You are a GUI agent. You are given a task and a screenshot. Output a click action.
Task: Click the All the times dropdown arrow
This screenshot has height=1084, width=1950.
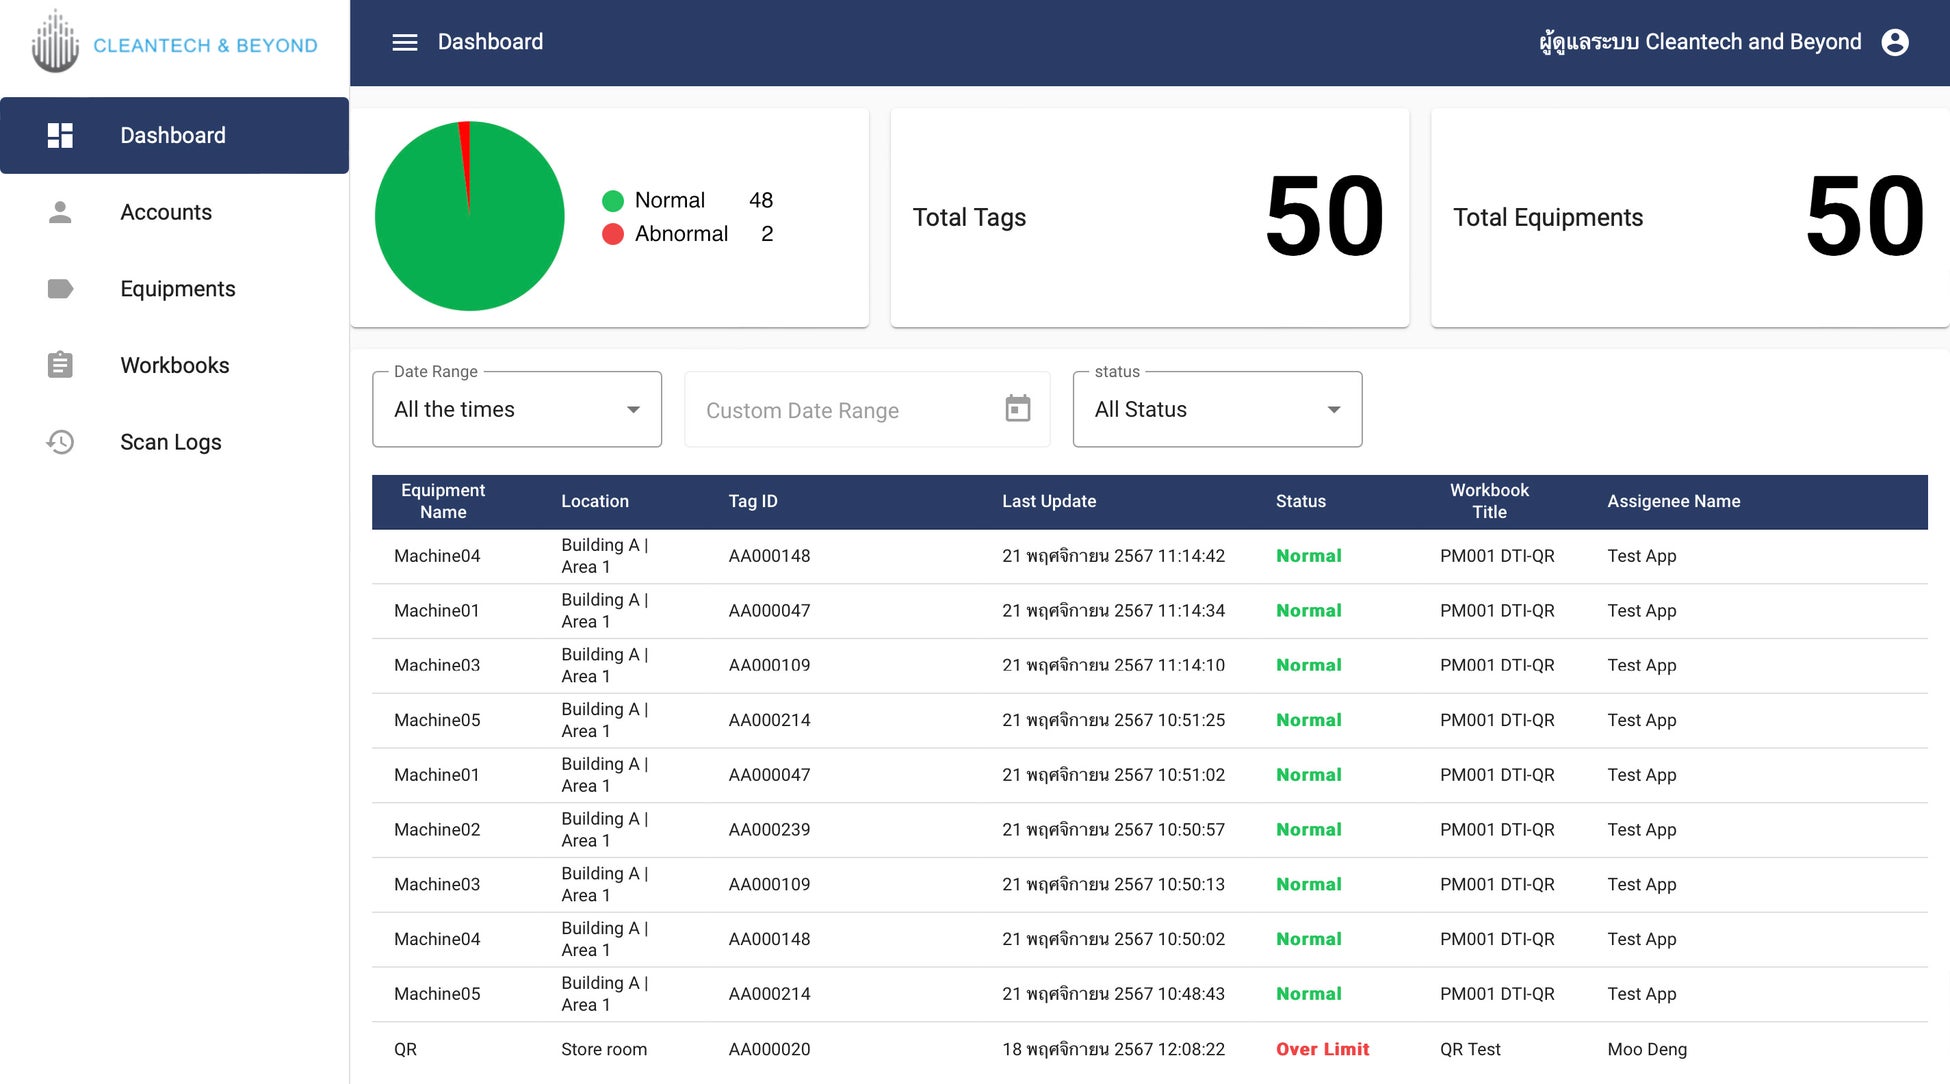pyautogui.click(x=633, y=409)
